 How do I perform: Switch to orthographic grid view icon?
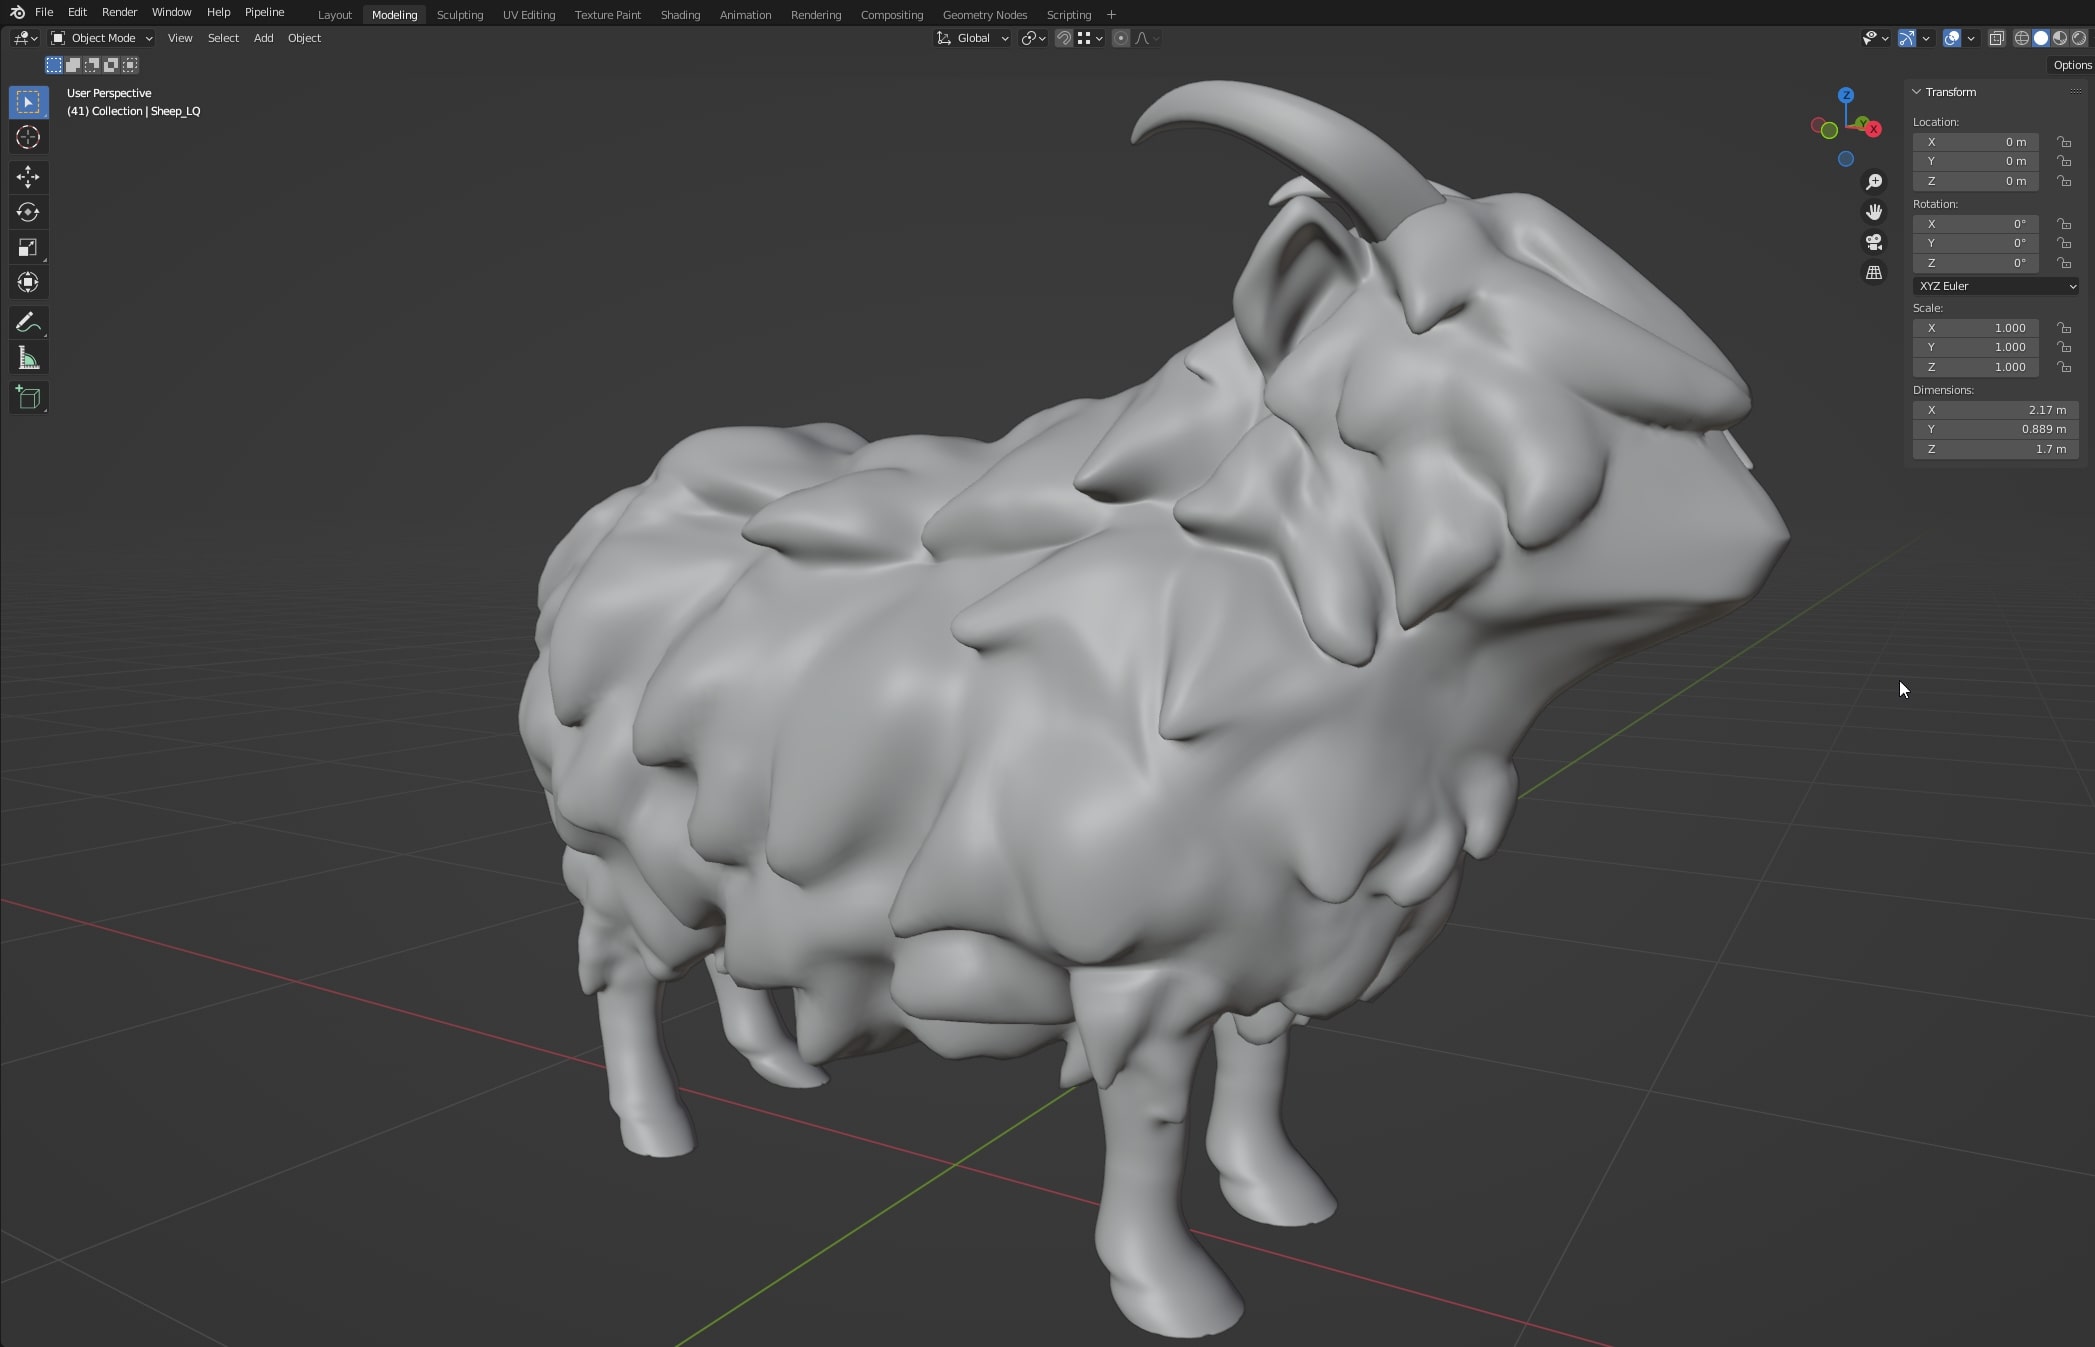[x=1874, y=273]
